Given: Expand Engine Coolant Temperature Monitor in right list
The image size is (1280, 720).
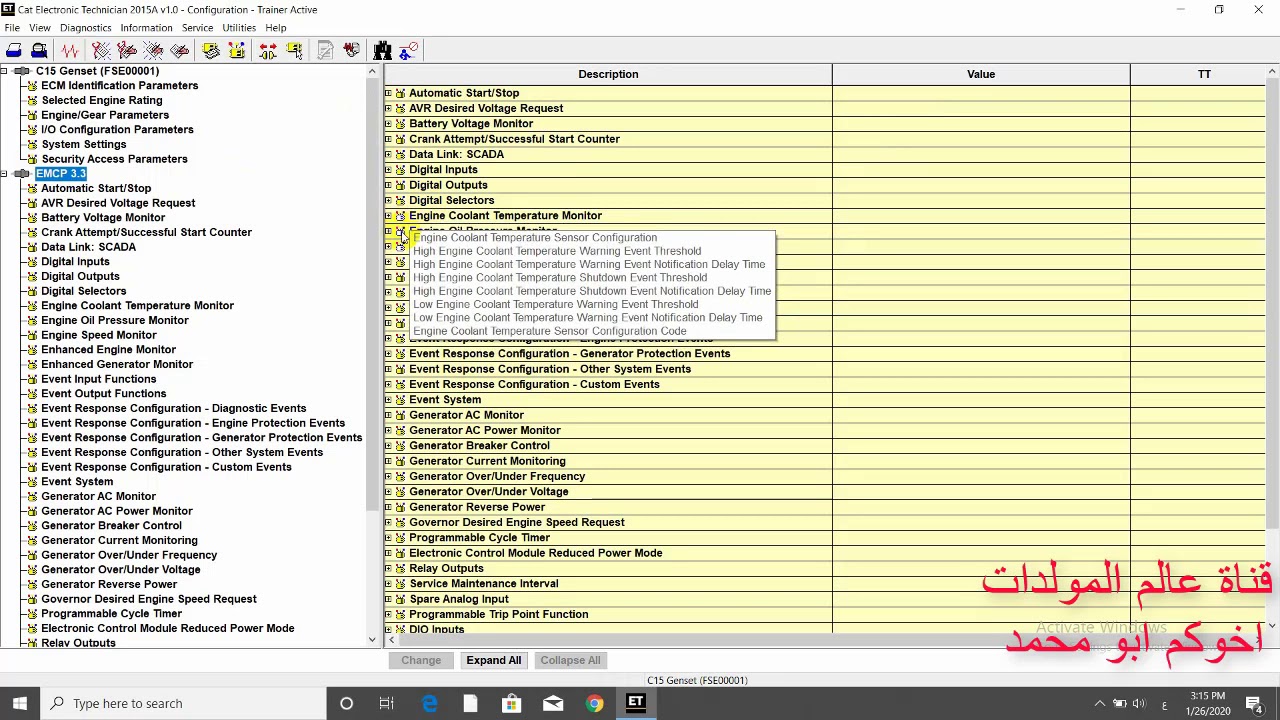Looking at the screenshot, I should pos(388,216).
